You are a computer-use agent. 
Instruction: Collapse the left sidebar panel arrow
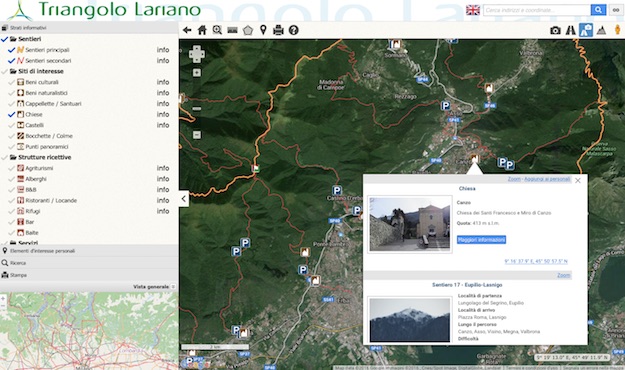pos(183,199)
